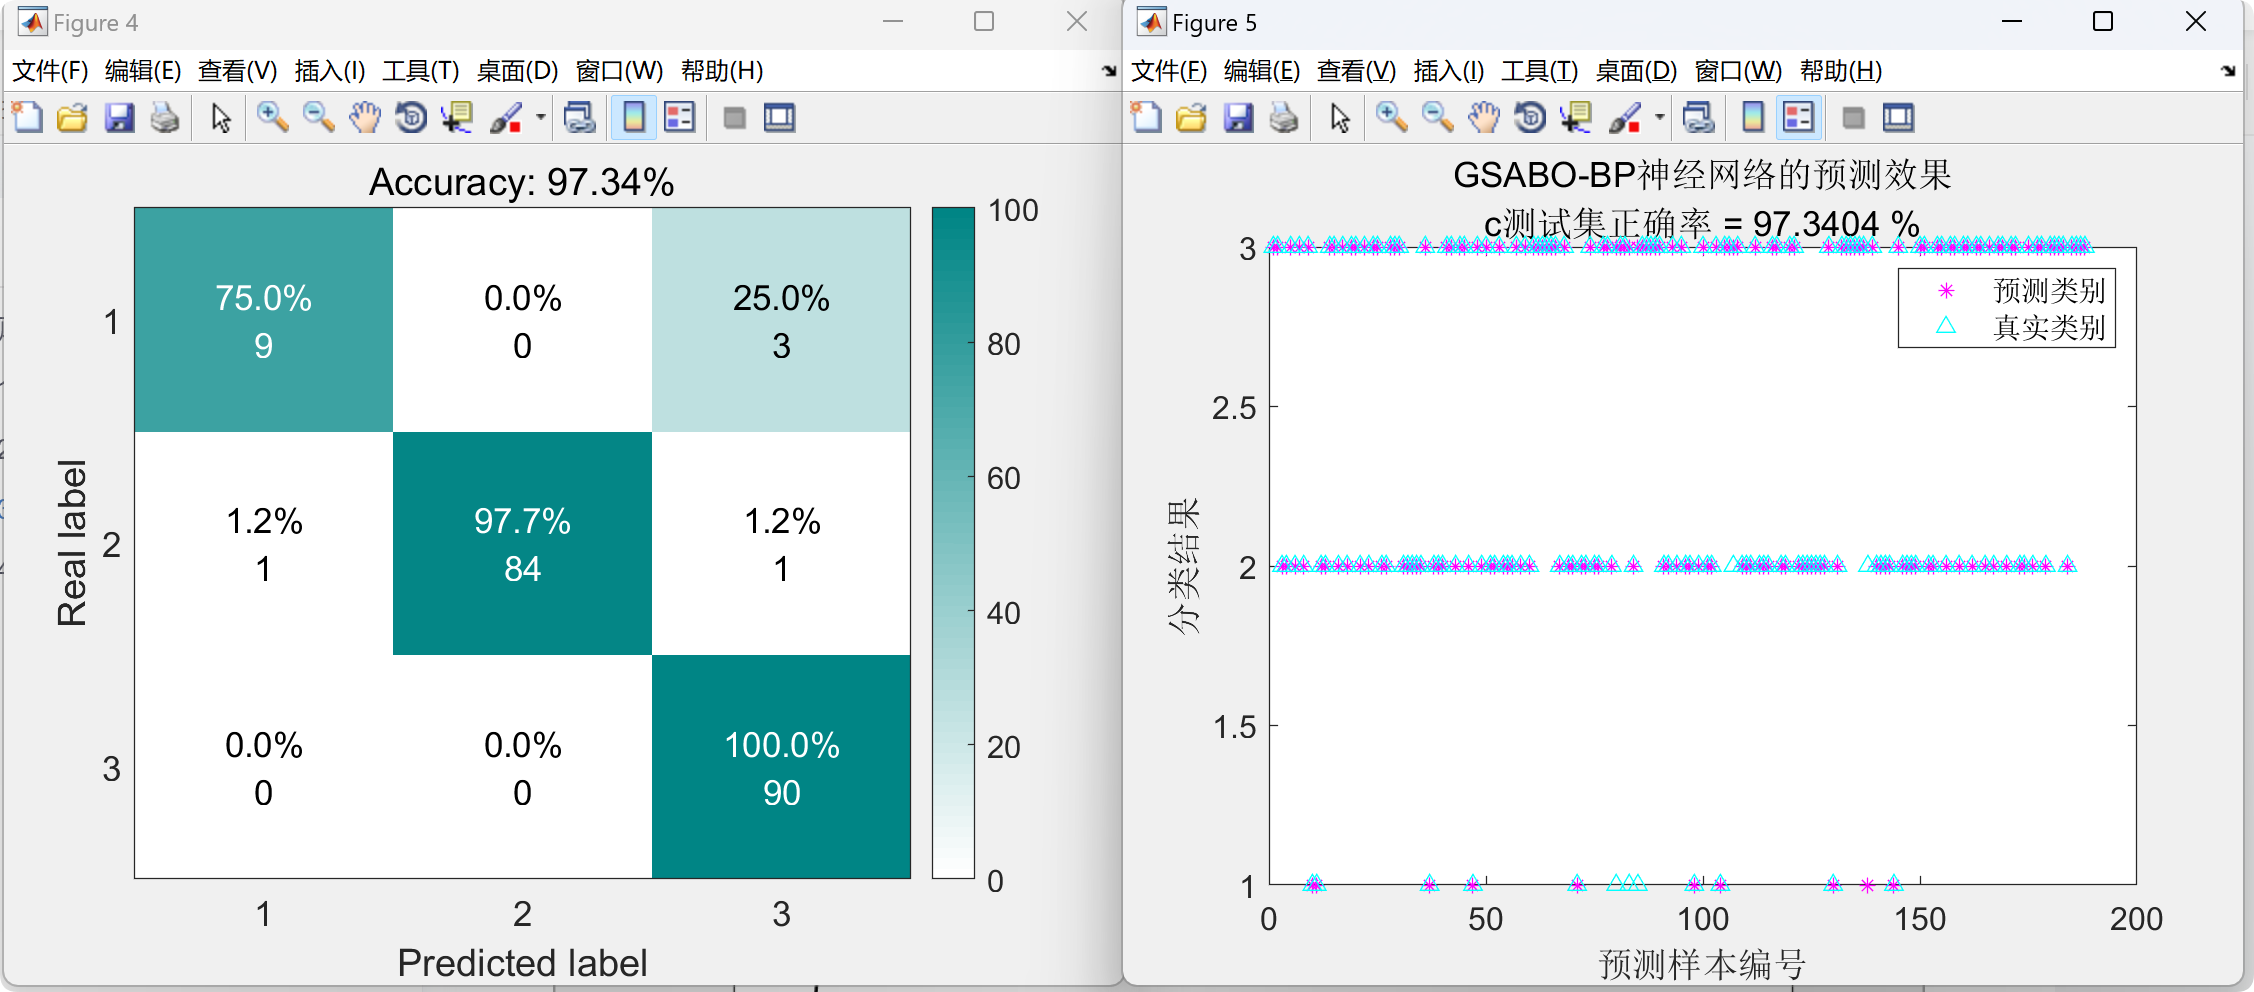This screenshot has height=992, width=2254.
Task: Click the teal colorbar in Figure 4
Action: pos(953,543)
